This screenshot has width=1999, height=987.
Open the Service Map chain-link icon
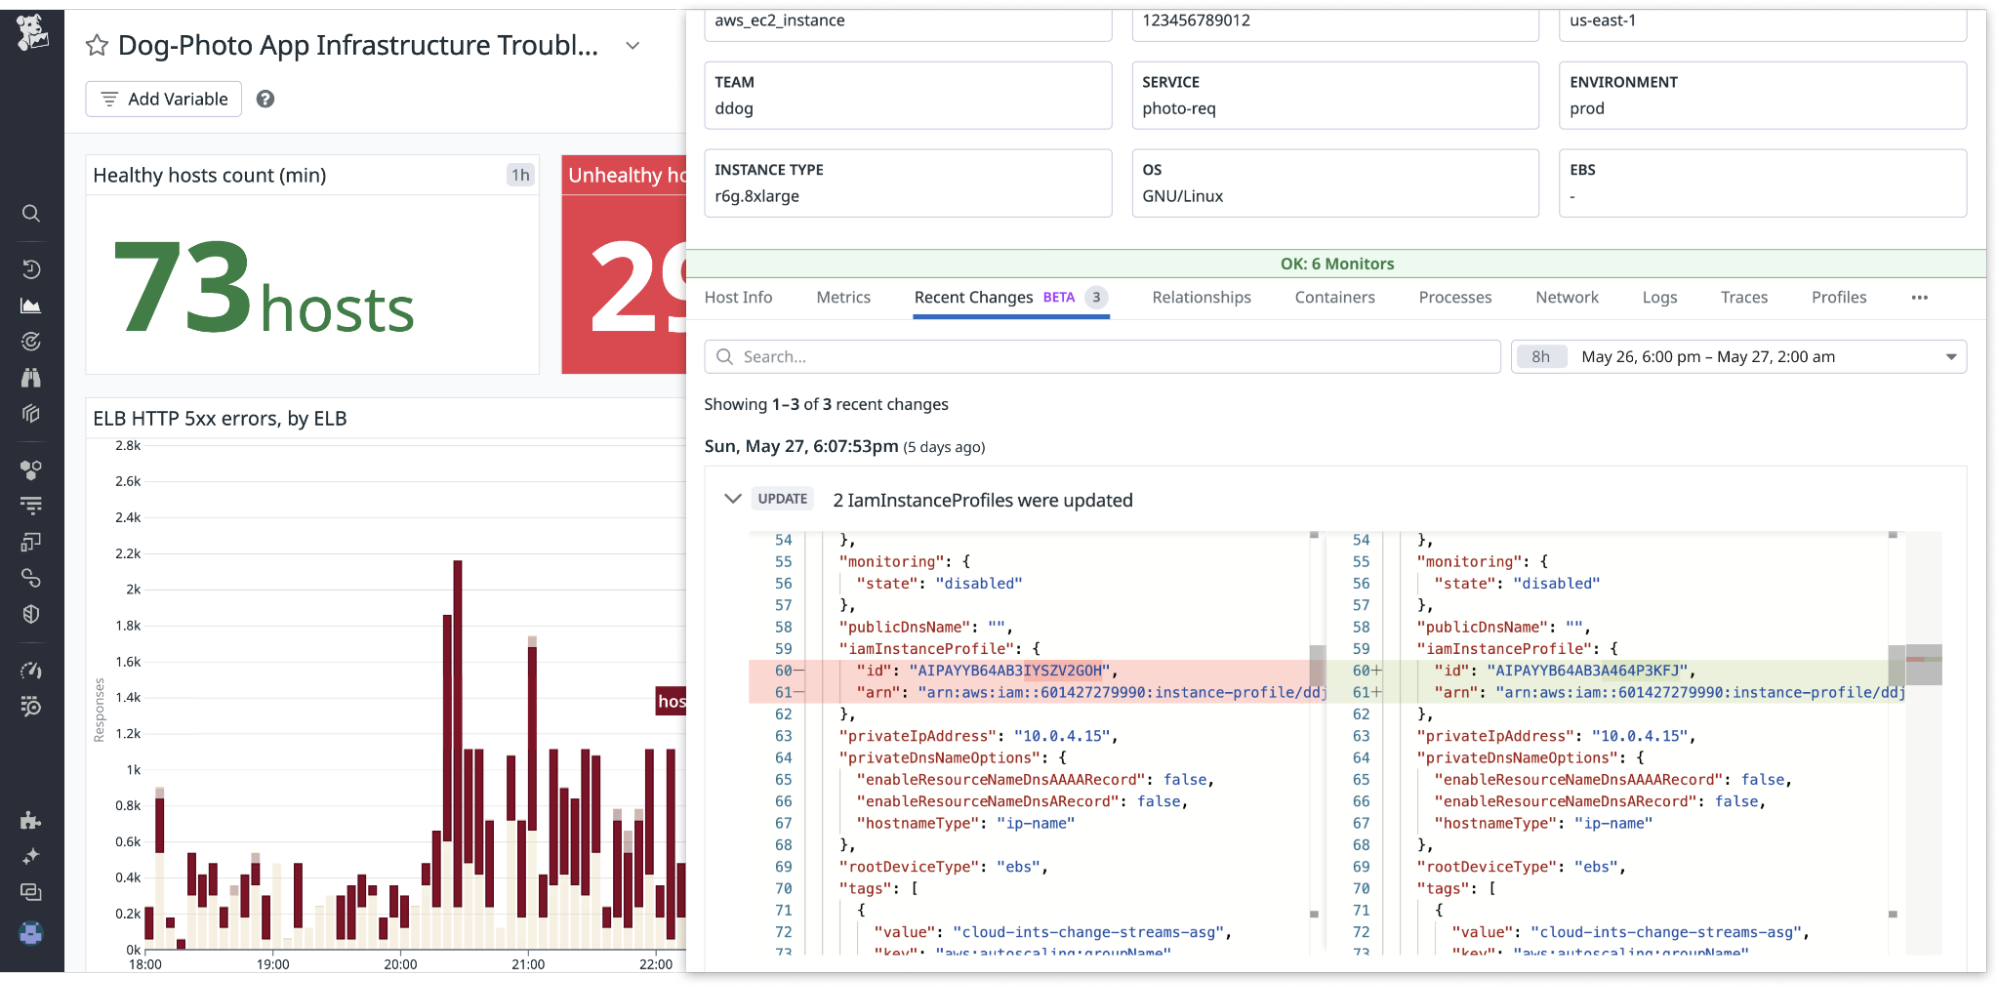click(31, 577)
